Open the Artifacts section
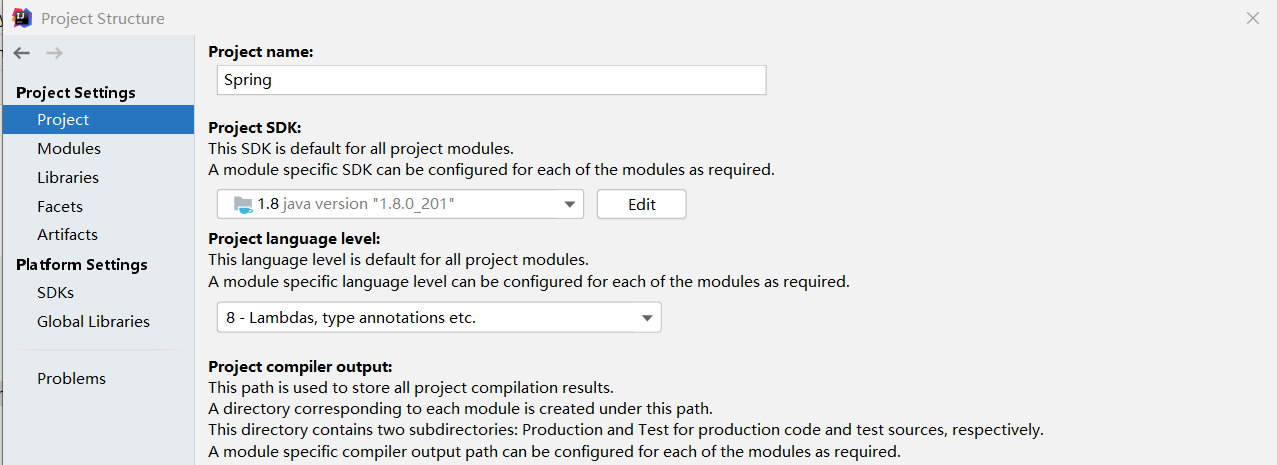The width and height of the screenshot is (1277, 465). (x=67, y=235)
